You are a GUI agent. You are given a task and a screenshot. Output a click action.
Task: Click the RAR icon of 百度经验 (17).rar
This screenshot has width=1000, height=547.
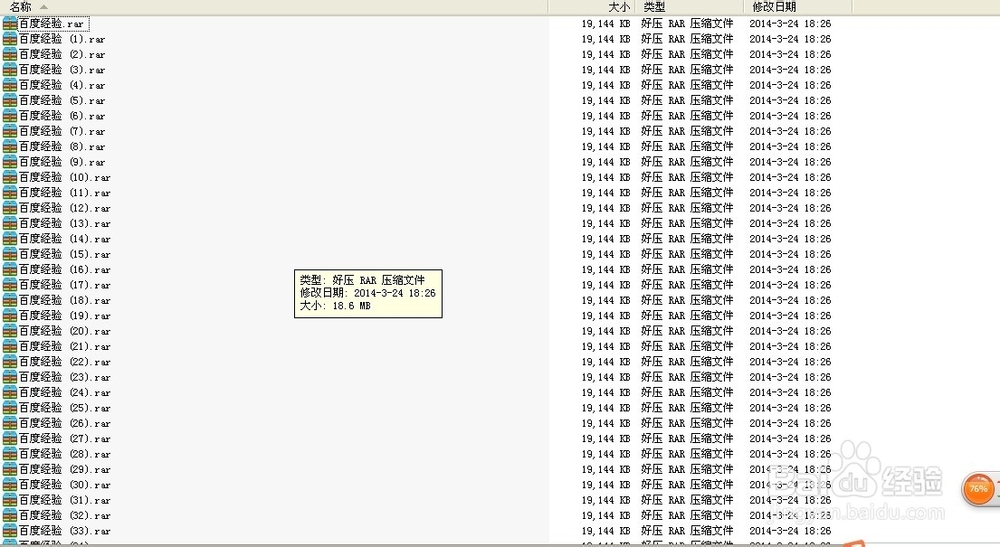point(10,284)
